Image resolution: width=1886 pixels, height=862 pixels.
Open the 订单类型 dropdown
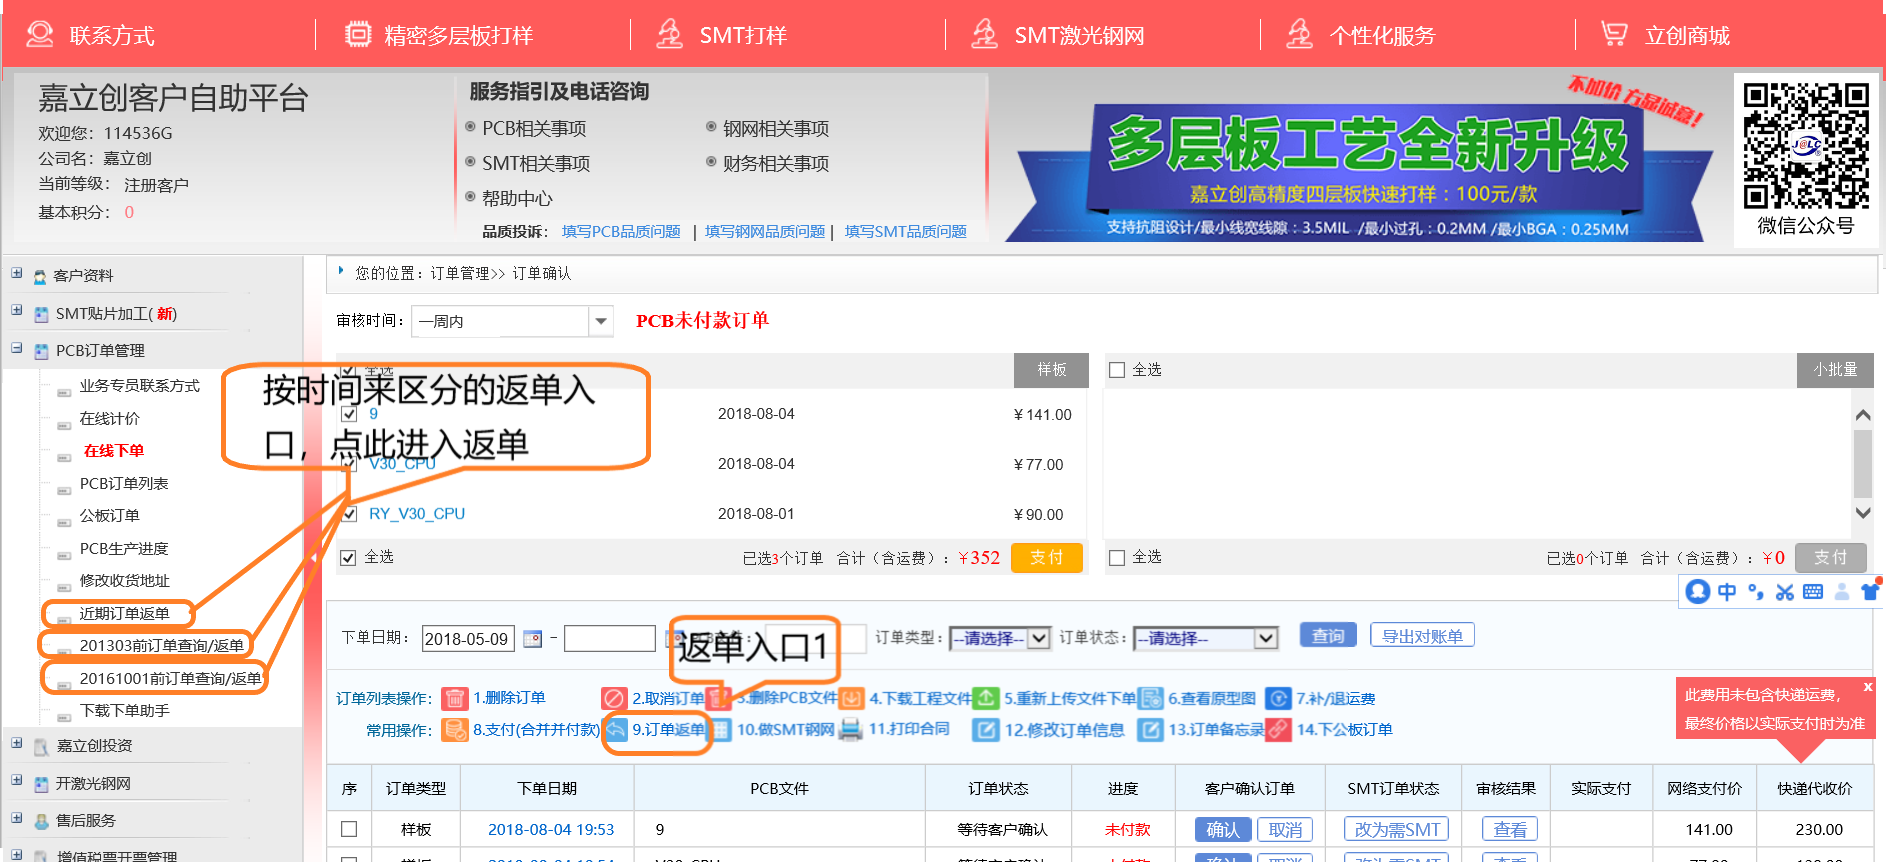coord(1000,638)
